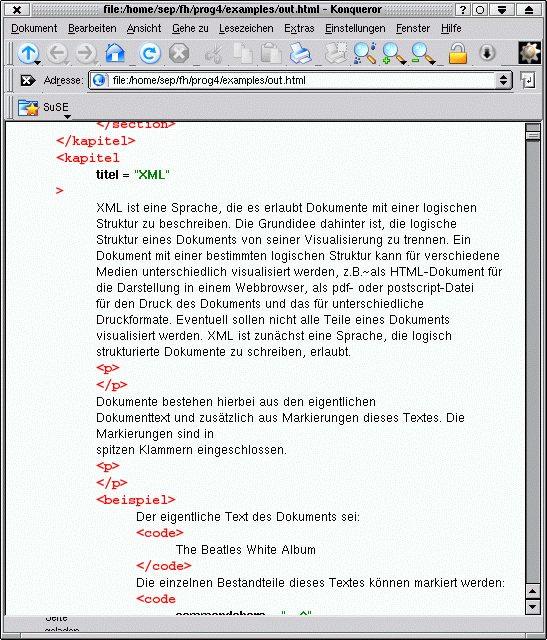Click the KDE gear throbber icon
Screen dimensions: 547x640
tap(529, 53)
